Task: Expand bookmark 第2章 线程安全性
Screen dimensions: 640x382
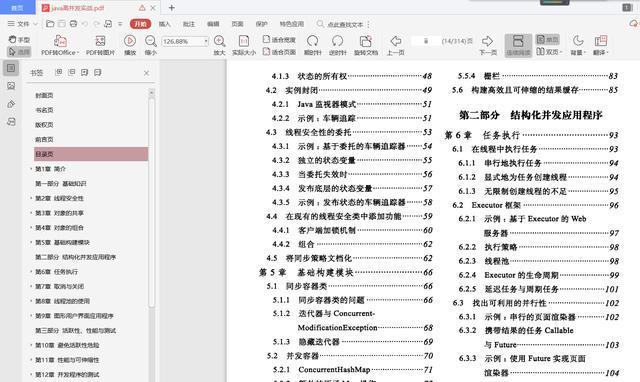Action: pos(31,198)
